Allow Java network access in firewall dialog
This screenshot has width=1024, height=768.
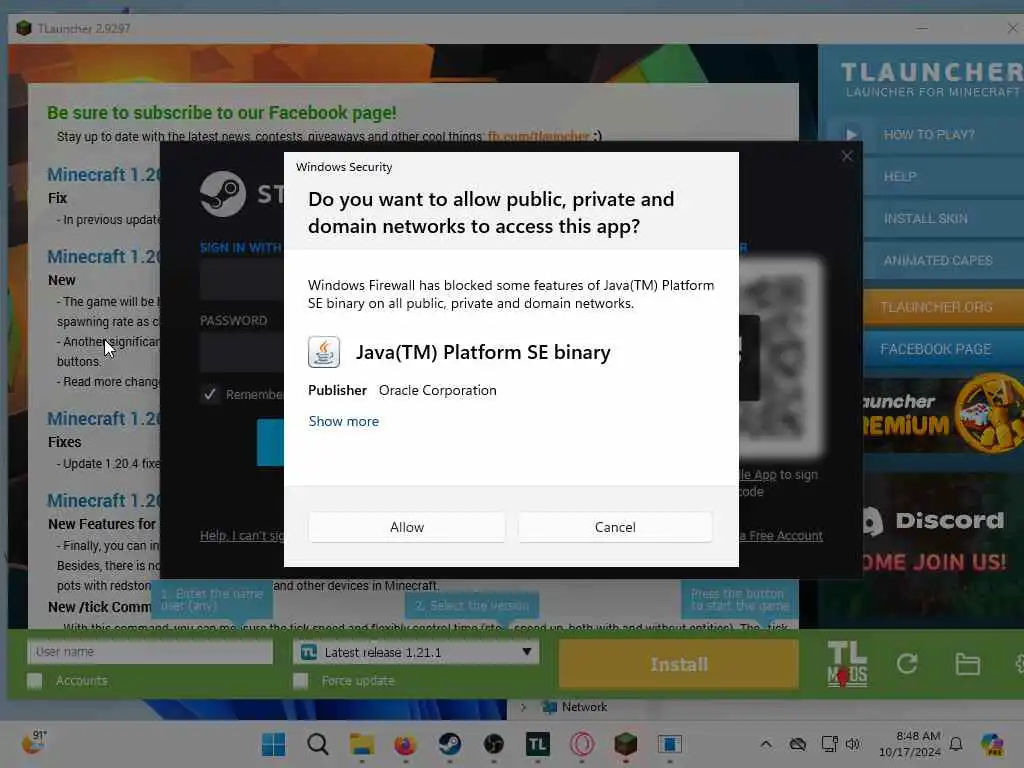coord(406,527)
